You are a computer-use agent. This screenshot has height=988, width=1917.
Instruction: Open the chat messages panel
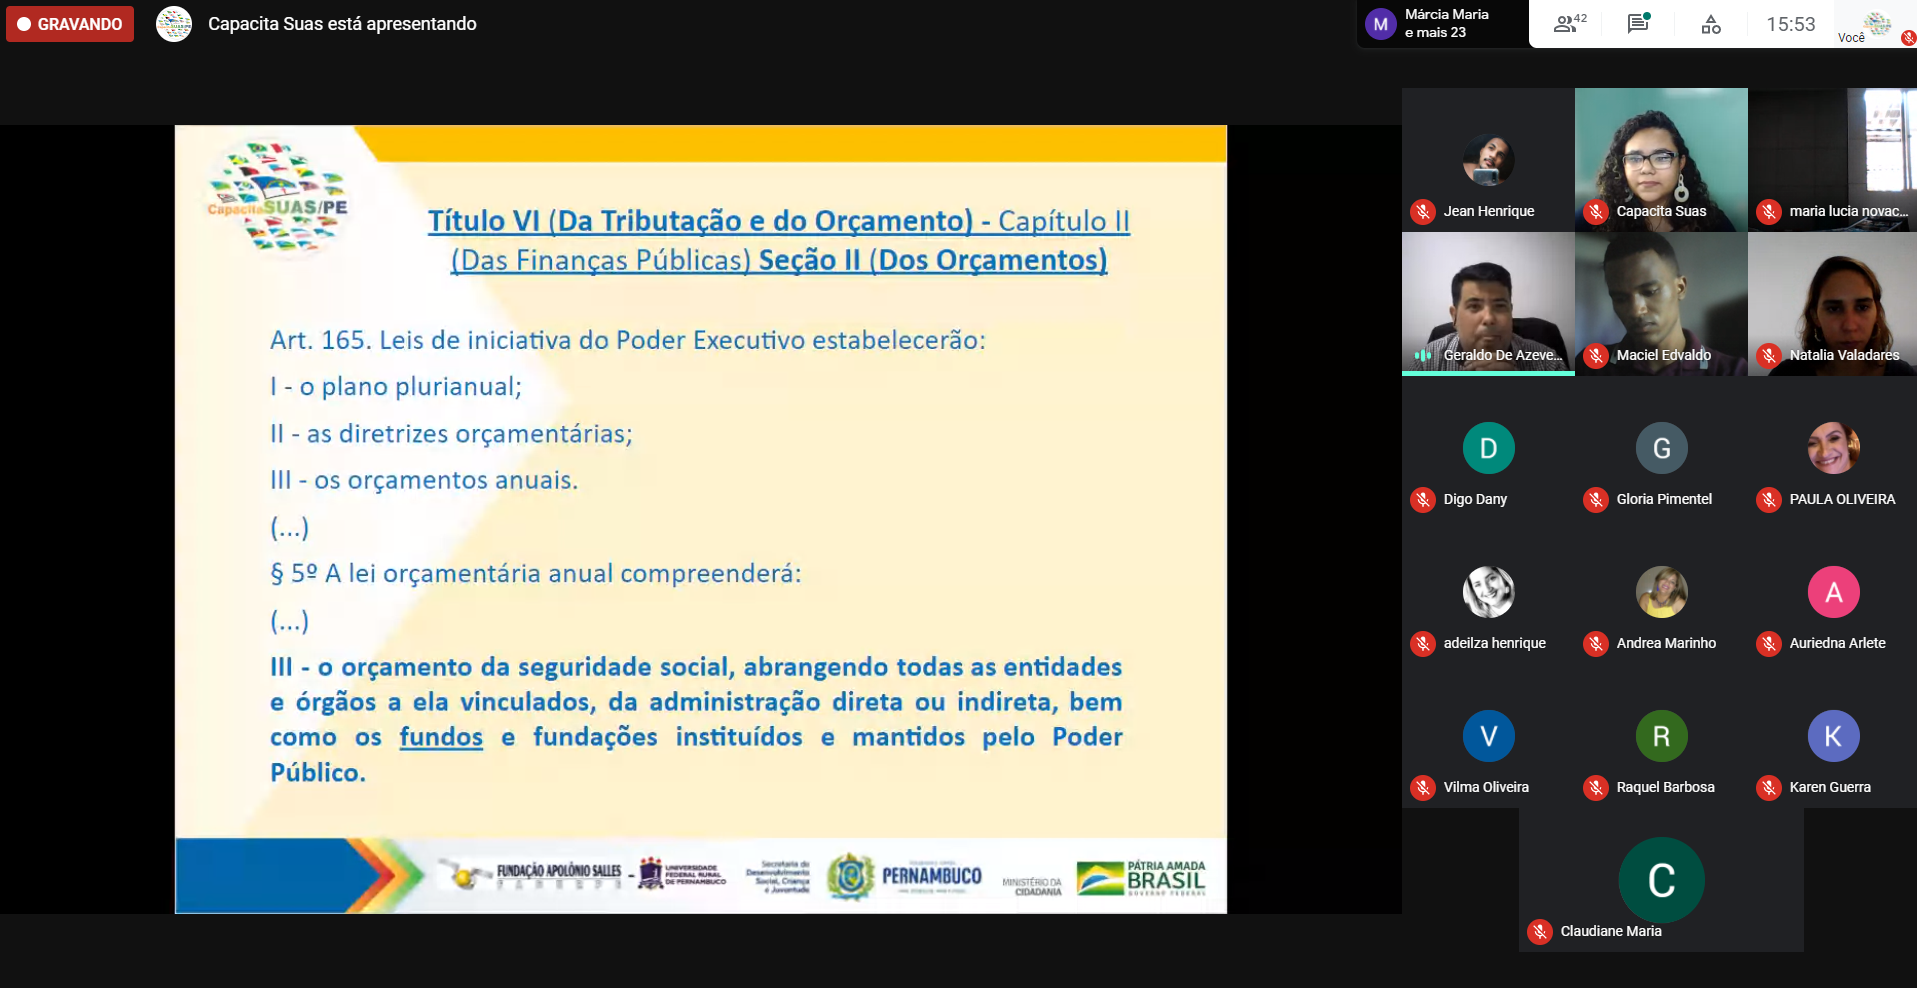point(1638,24)
